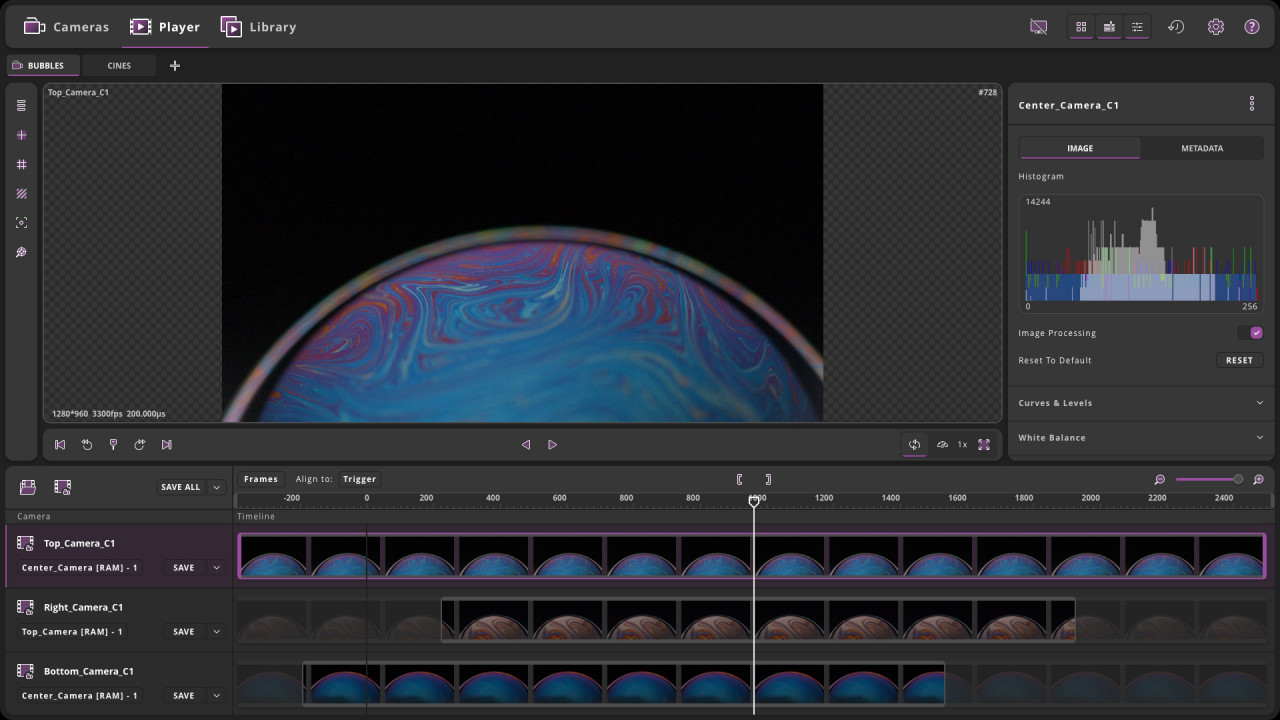
Task: Click the help question mark icon
Action: pos(1251,27)
